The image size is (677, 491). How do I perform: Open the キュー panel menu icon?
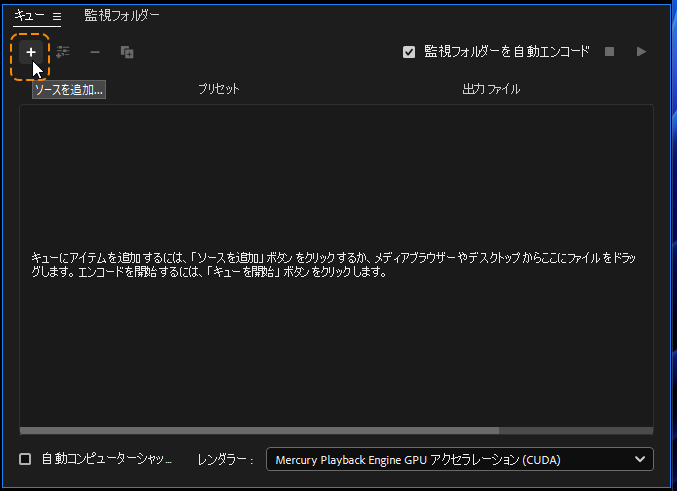(x=57, y=16)
